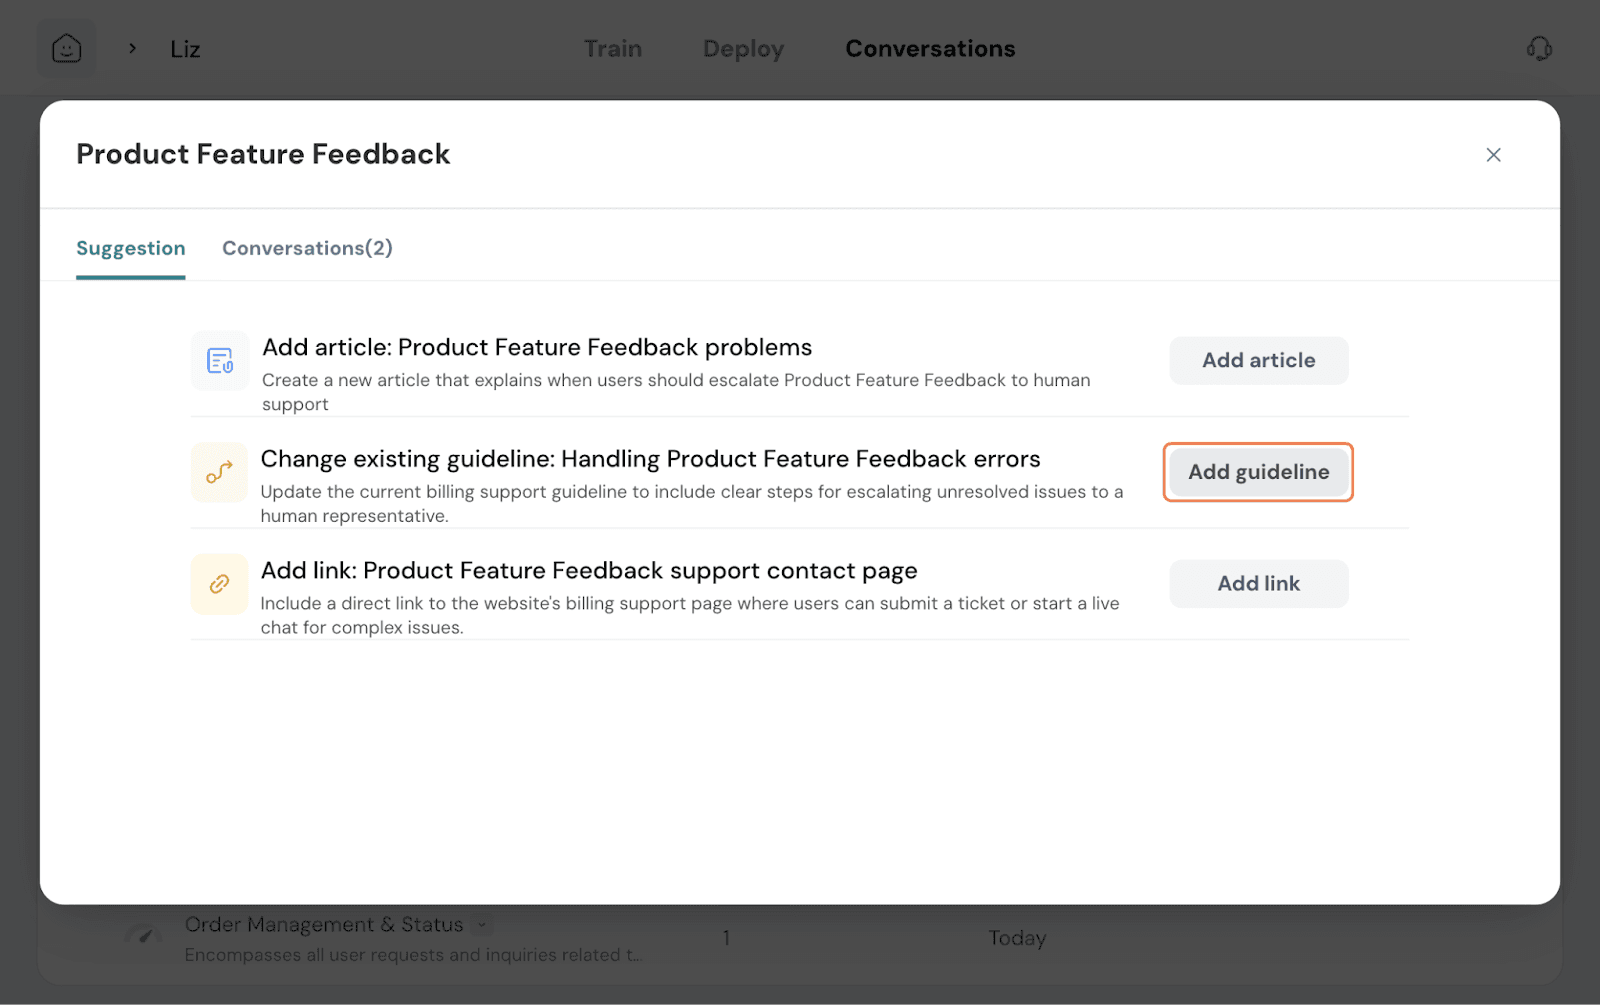Open the Conversations top navigation item
1600x1005 pixels.
(x=930, y=48)
